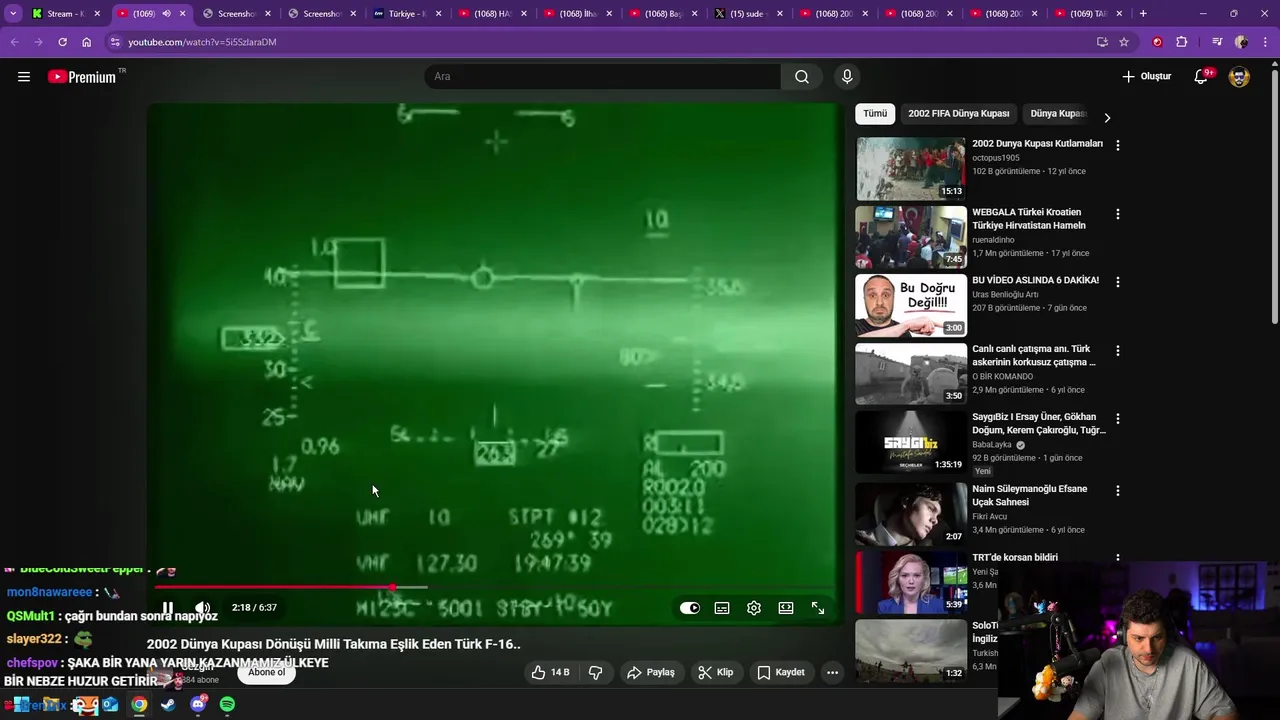Toggle the autoplay switch in player
The image size is (1280, 720).
click(x=690, y=608)
